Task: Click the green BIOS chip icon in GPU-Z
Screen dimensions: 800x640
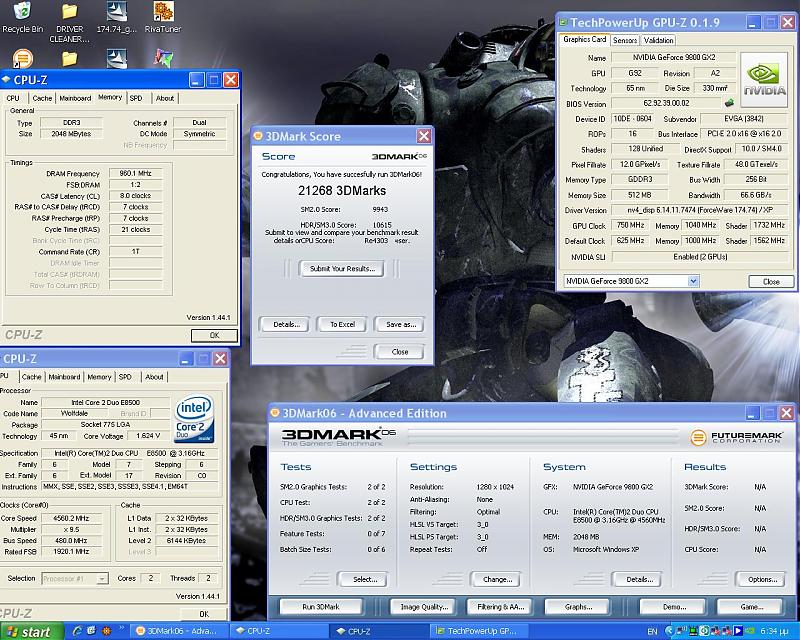Action: point(729,103)
